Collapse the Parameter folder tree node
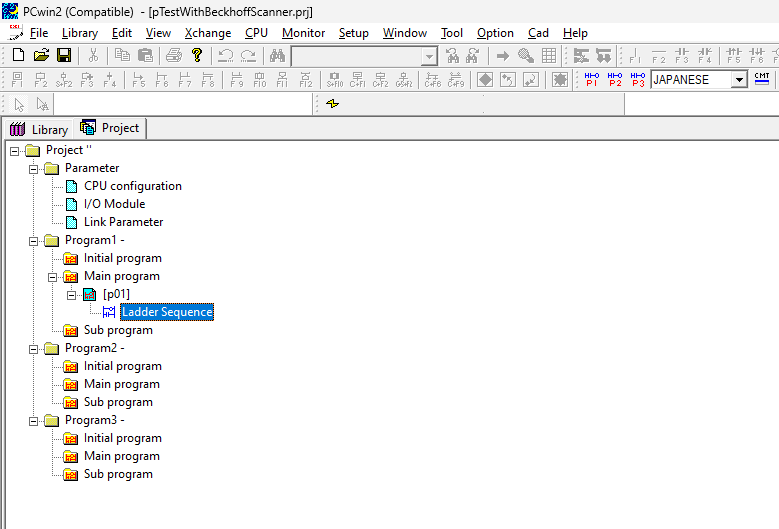 coord(33,168)
